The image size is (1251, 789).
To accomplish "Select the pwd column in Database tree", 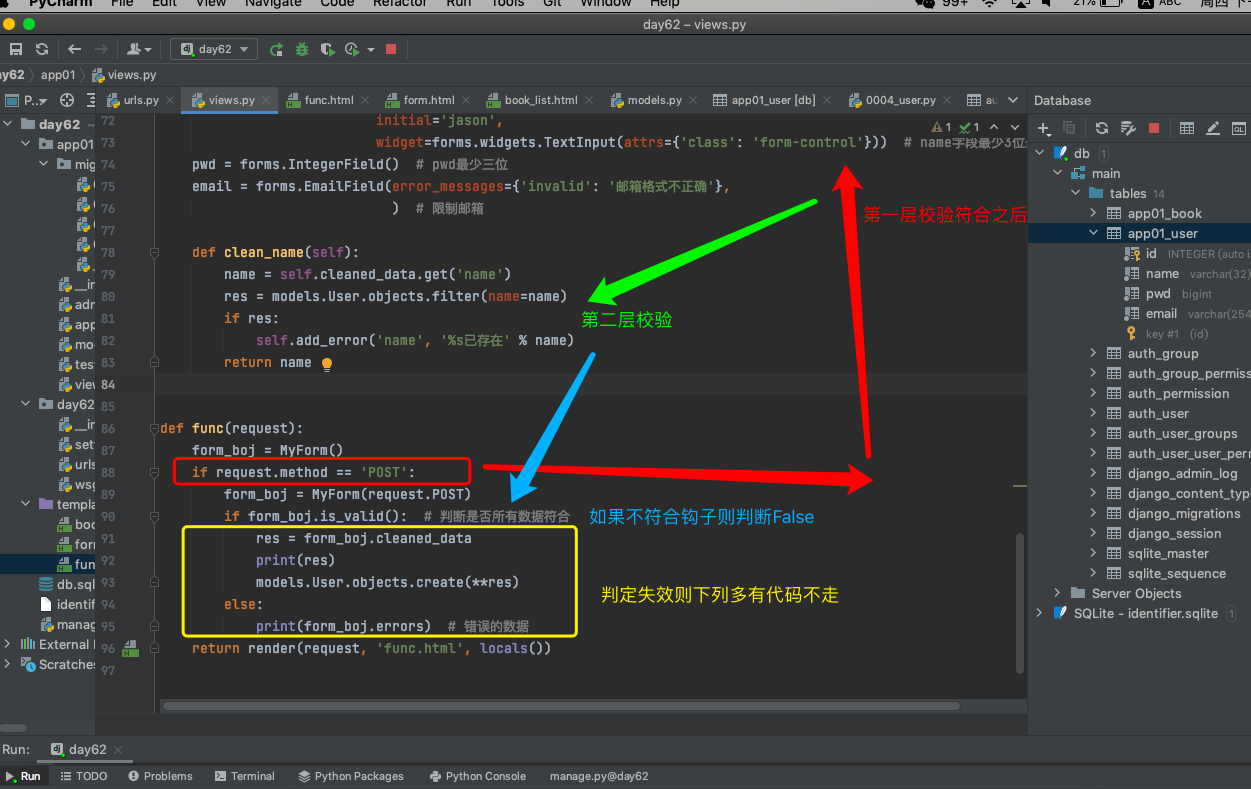I will (1158, 293).
